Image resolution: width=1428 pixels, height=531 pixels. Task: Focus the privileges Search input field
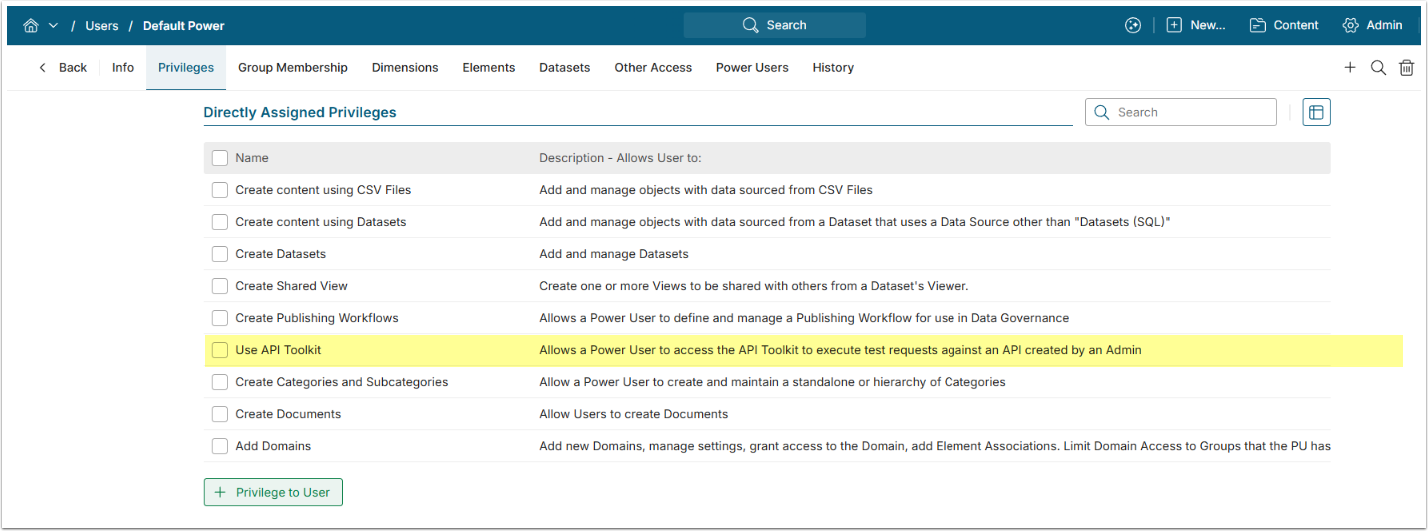tap(1190, 113)
